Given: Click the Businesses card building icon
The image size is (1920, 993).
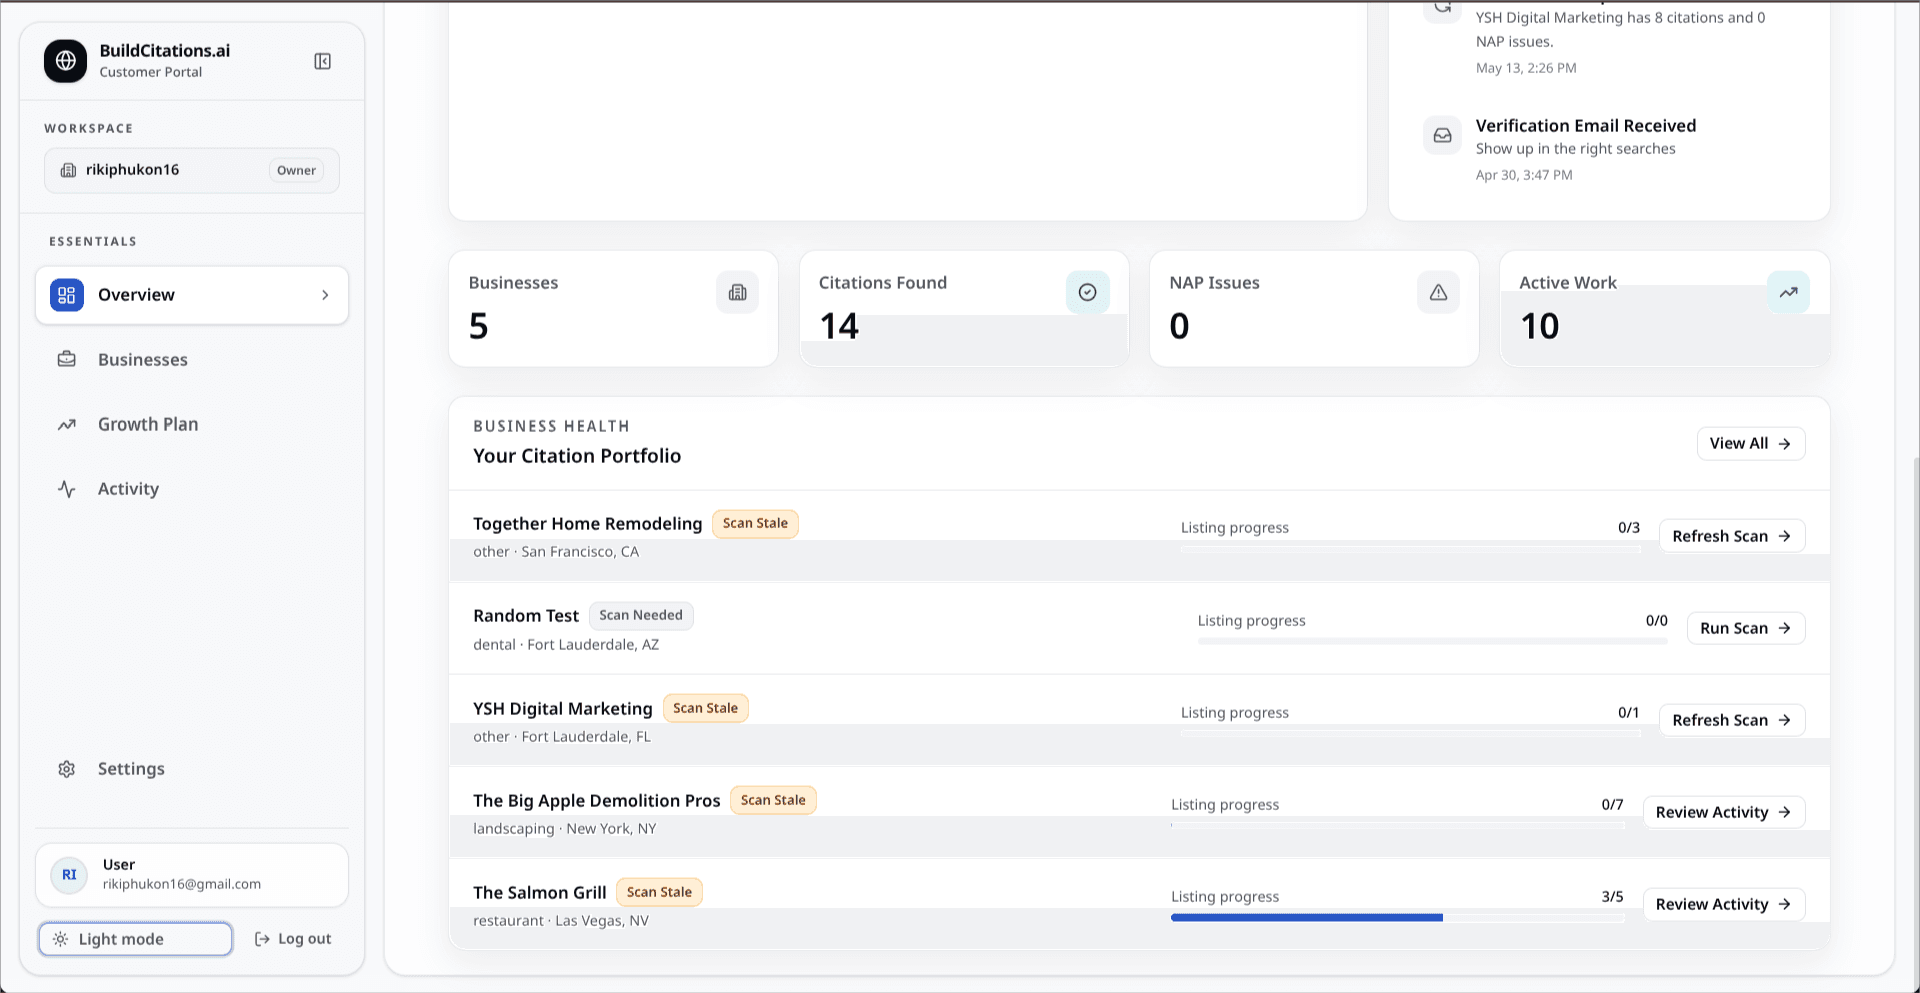Looking at the screenshot, I should coord(737,293).
